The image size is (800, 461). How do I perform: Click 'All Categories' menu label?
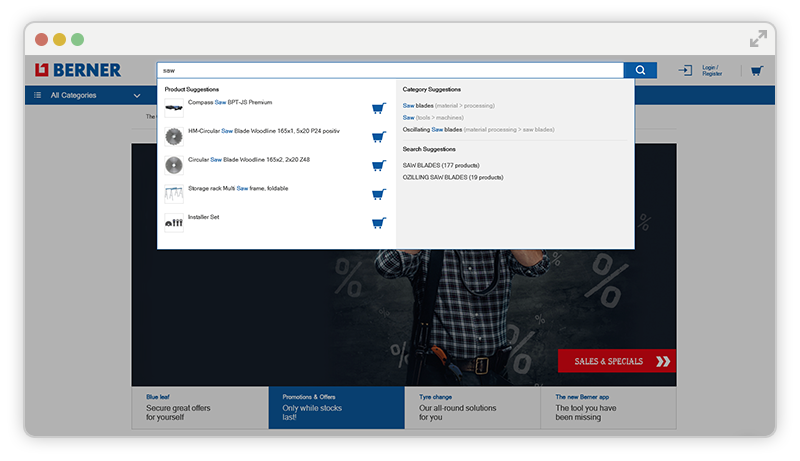click(x=73, y=95)
